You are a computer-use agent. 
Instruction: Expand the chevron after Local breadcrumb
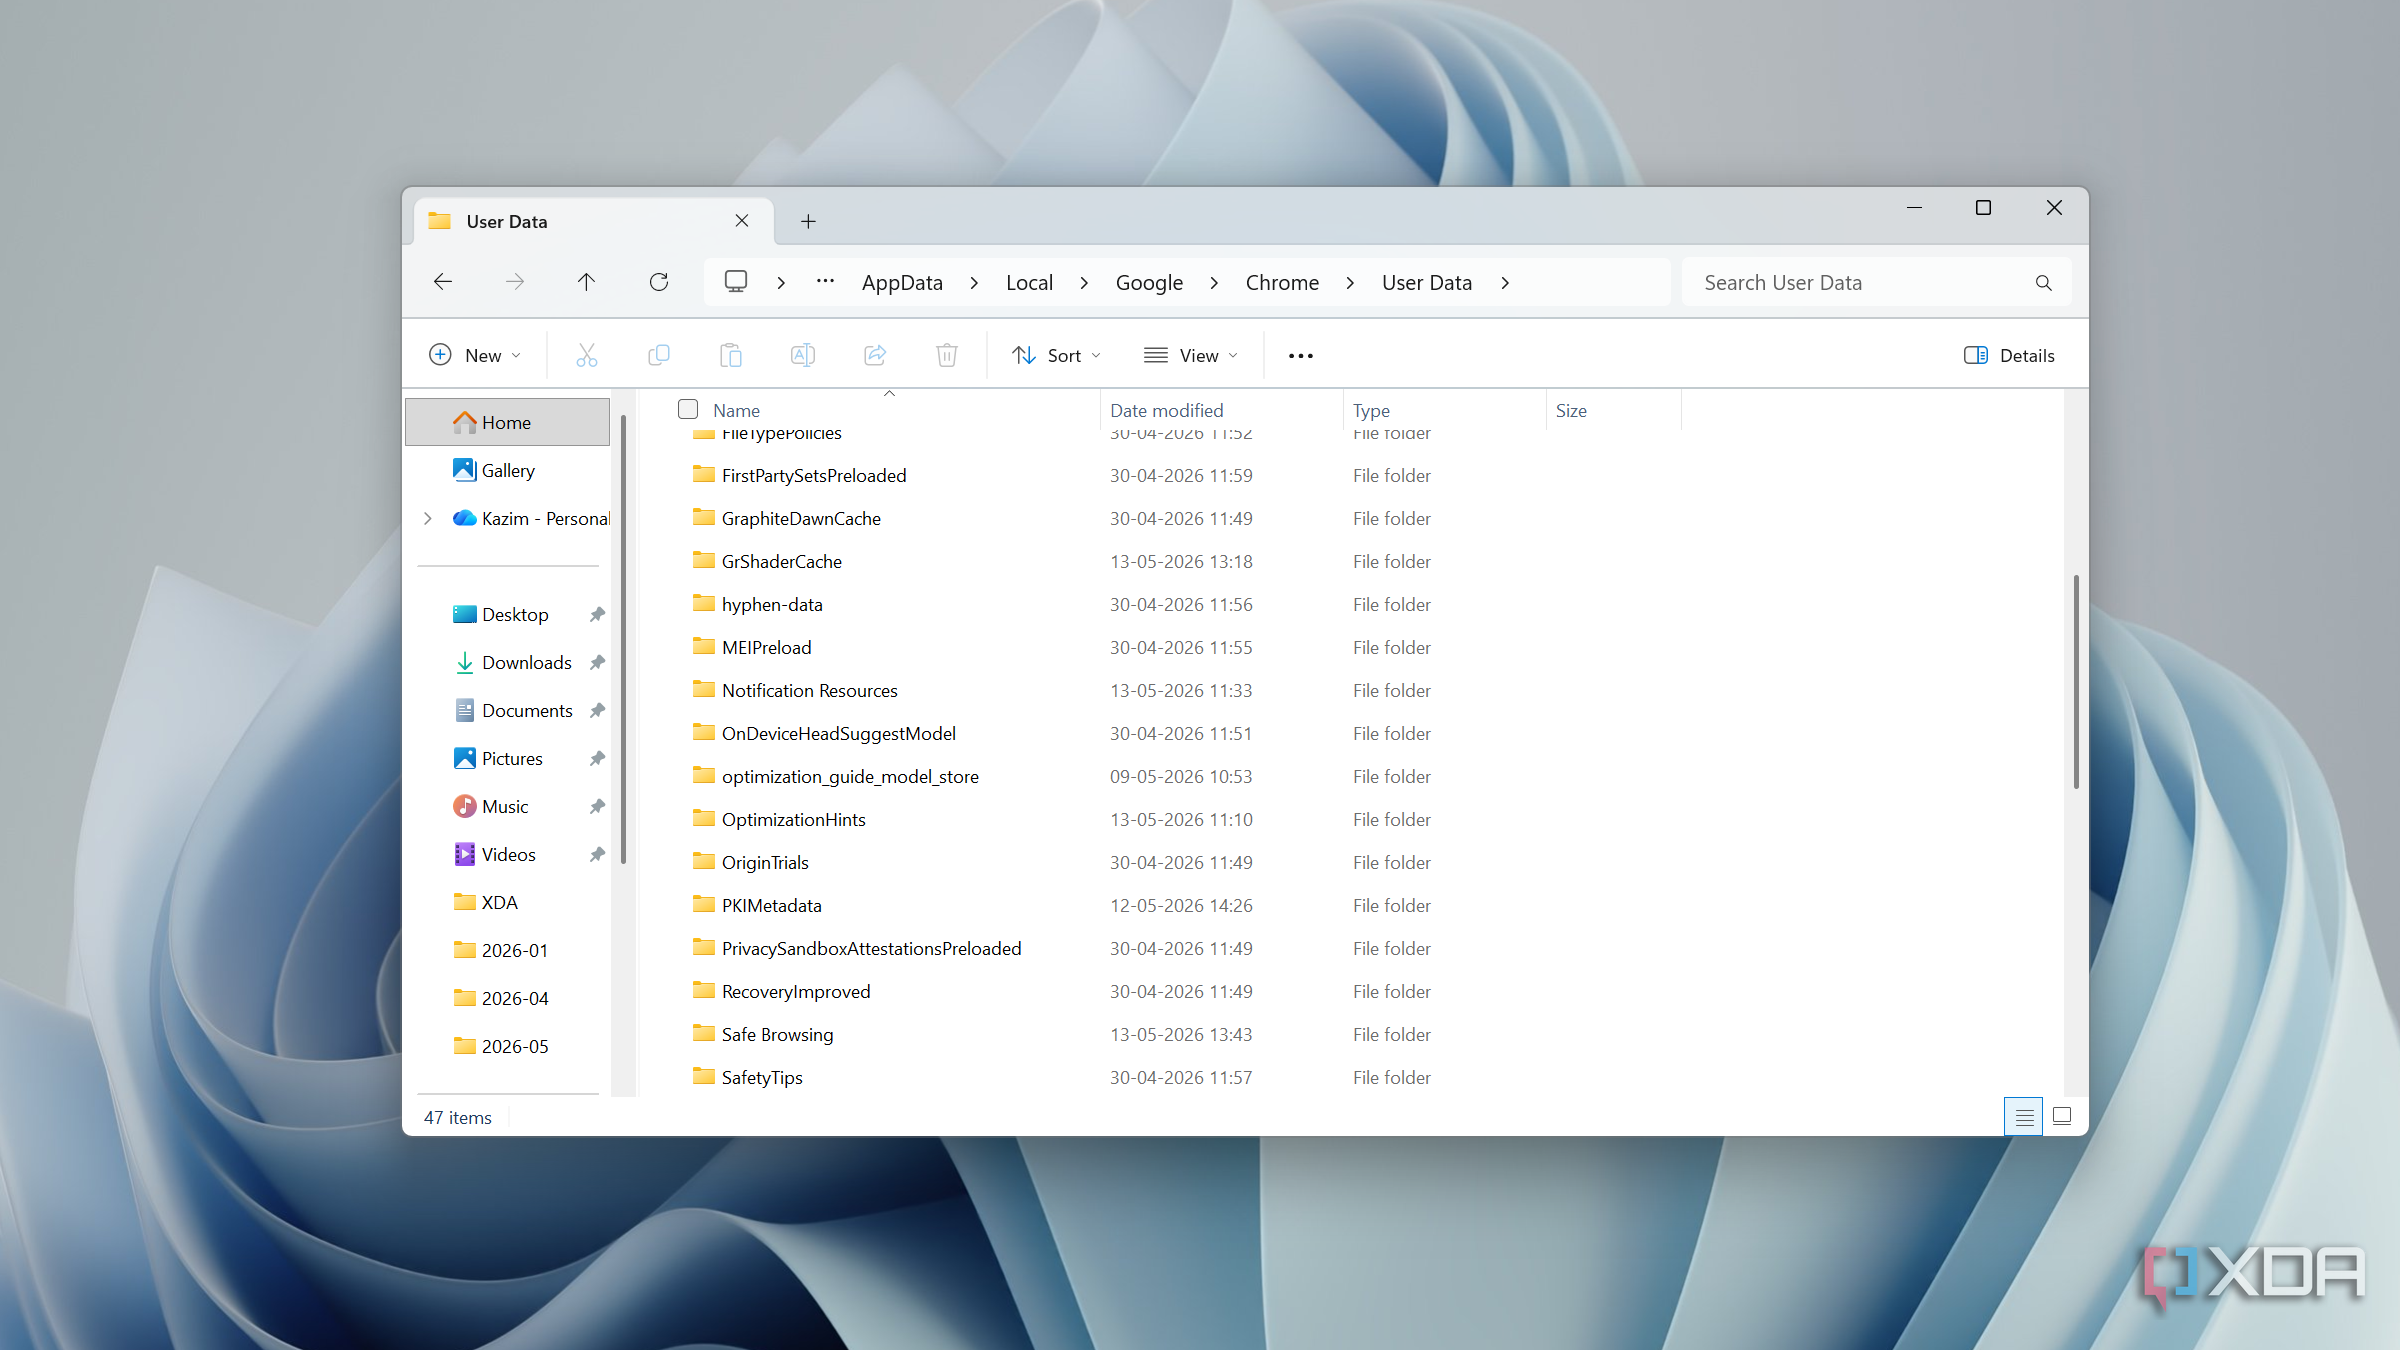tap(1084, 283)
